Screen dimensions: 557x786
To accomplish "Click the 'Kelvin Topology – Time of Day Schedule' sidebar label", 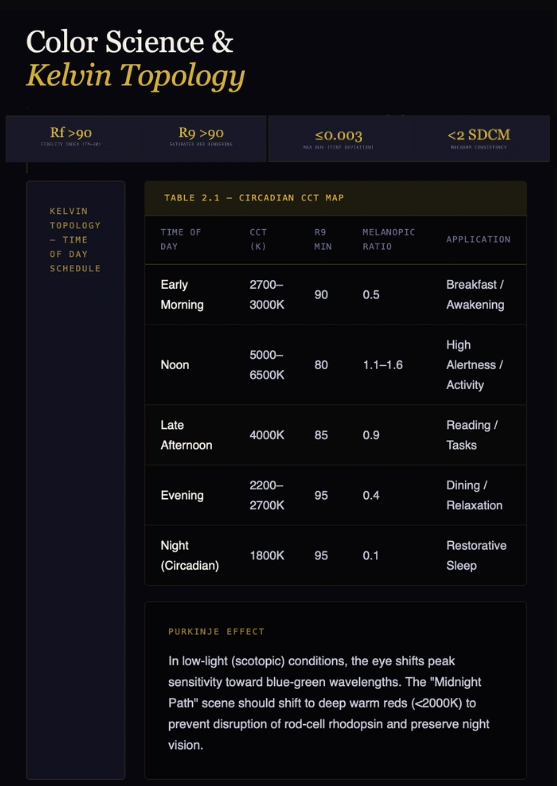I will [x=75, y=240].
